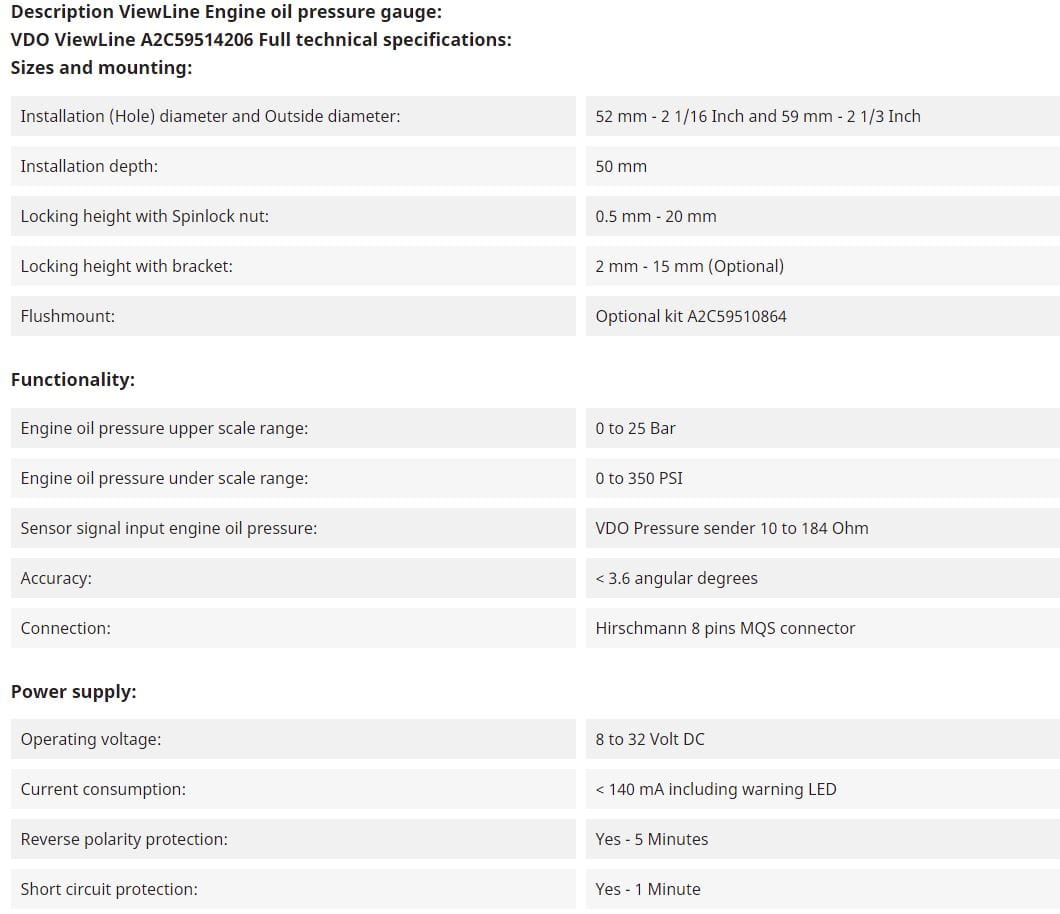Click 'Hirschmann 8 pins MQS connector' value
This screenshot has height=914, width=1060.
pos(725,628)
